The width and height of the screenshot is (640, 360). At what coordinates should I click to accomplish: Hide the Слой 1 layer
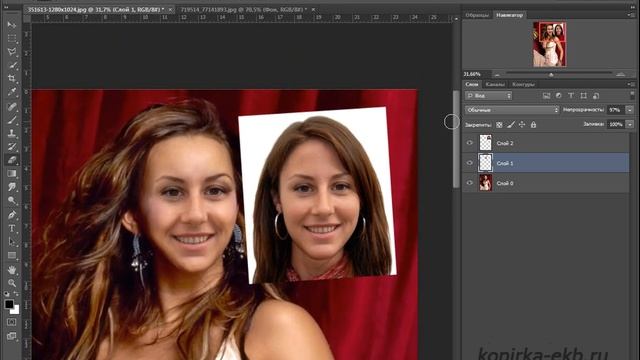469,163
